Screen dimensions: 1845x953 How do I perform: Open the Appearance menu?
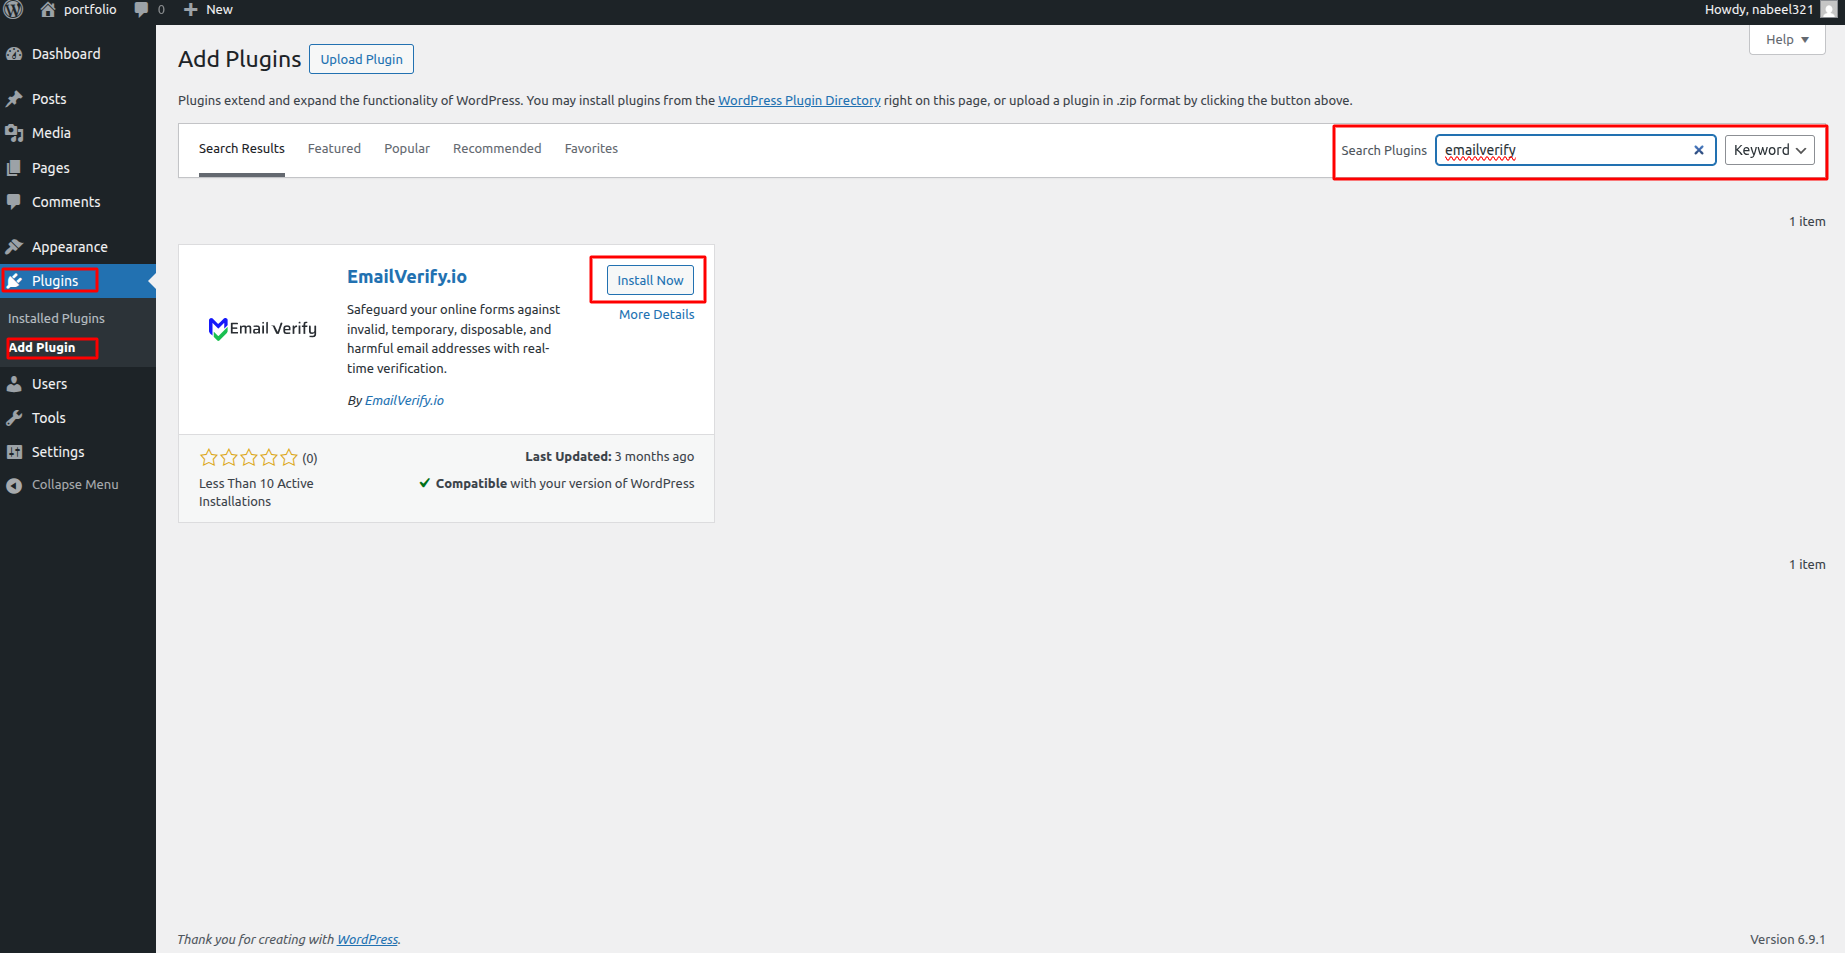[x=70, y=247]
